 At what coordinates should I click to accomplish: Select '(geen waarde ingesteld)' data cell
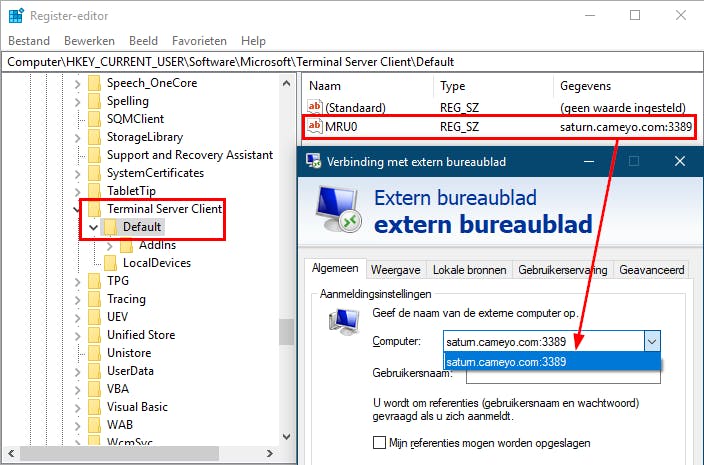click(623, 108)
